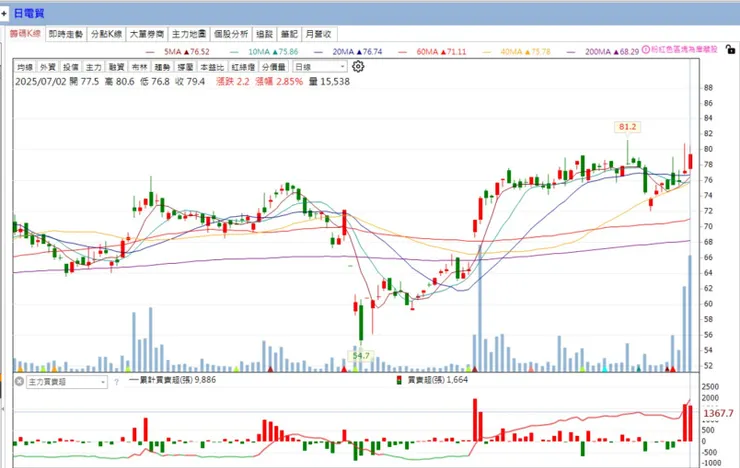Click the 10MA 75.86 legend entry
The width and height of the screenshot is (740, 468).
click(264, 51)
